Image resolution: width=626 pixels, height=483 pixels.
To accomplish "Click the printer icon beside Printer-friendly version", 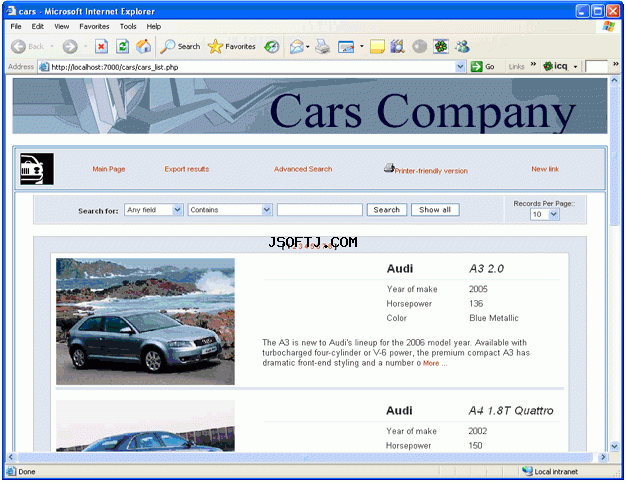I will (x=389, y=168).
